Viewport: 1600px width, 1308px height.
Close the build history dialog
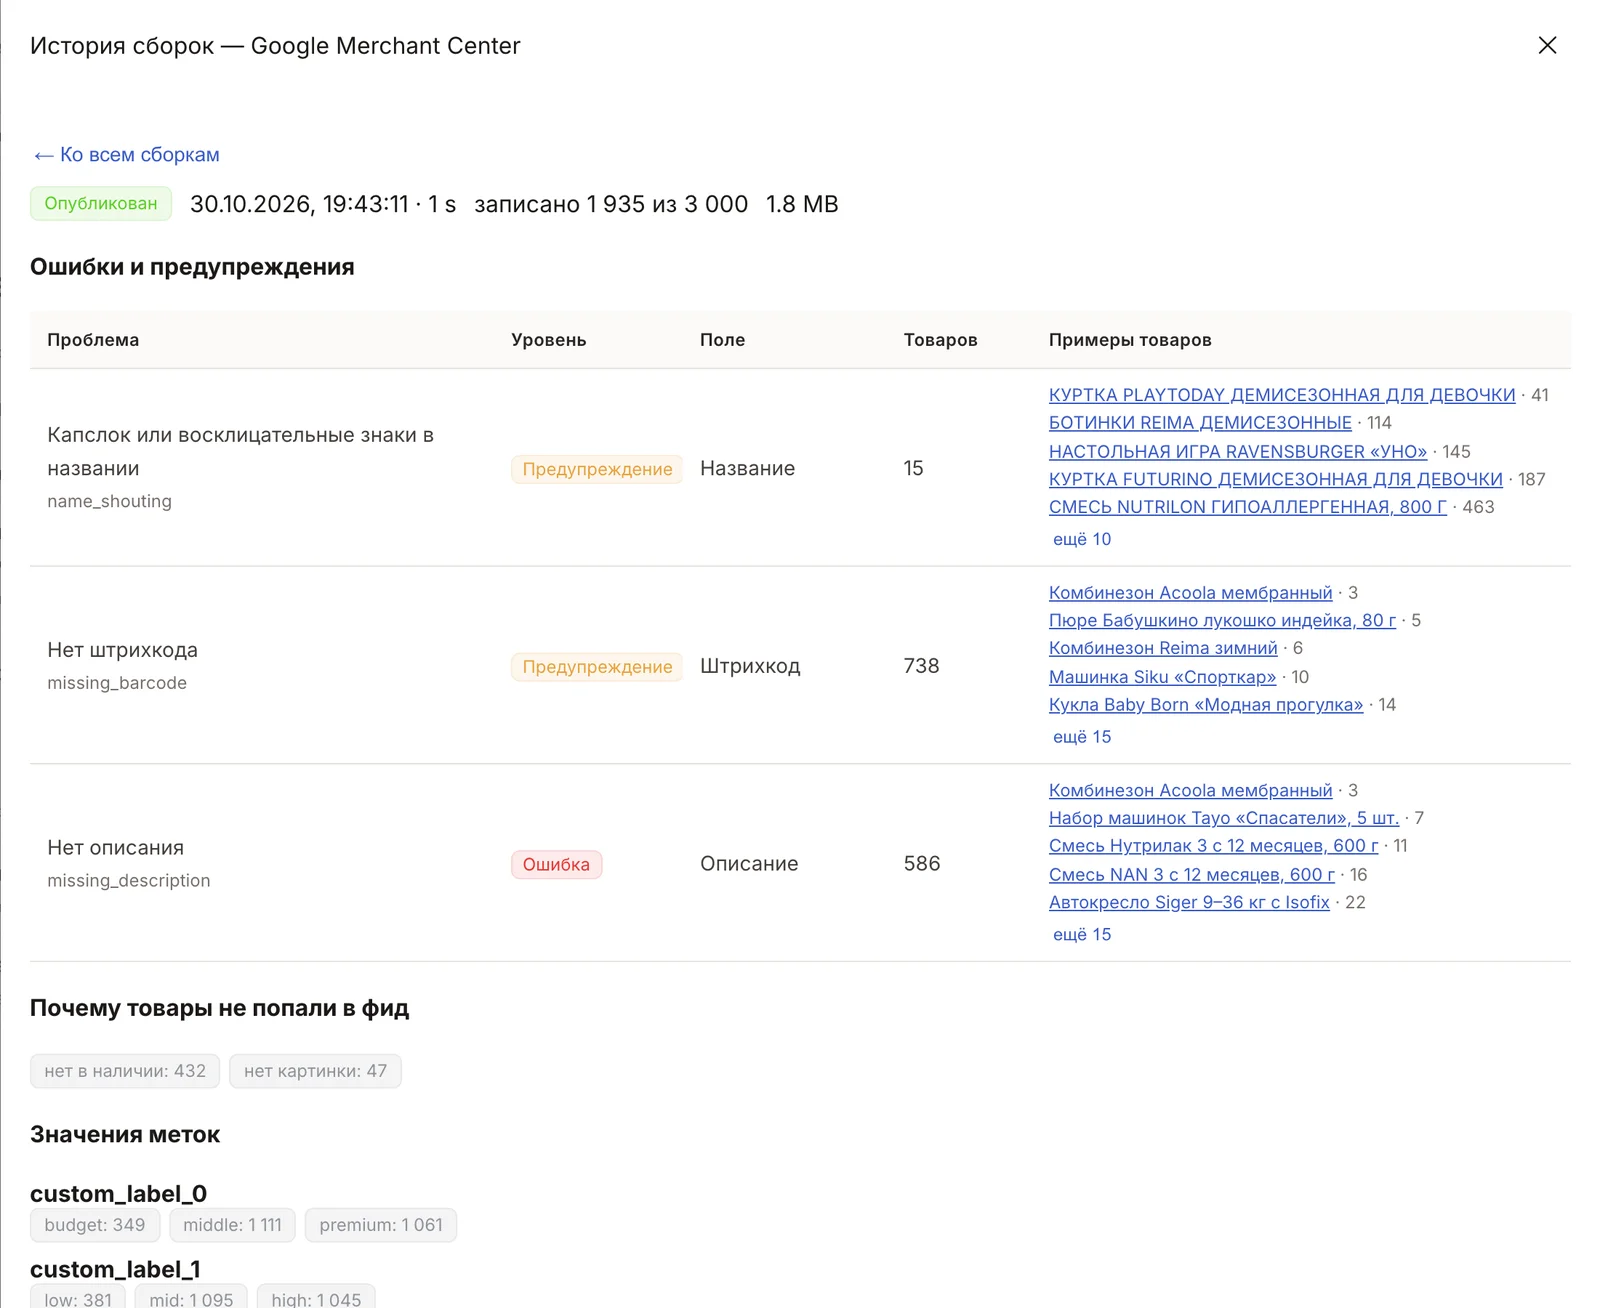click(1547, 45)
